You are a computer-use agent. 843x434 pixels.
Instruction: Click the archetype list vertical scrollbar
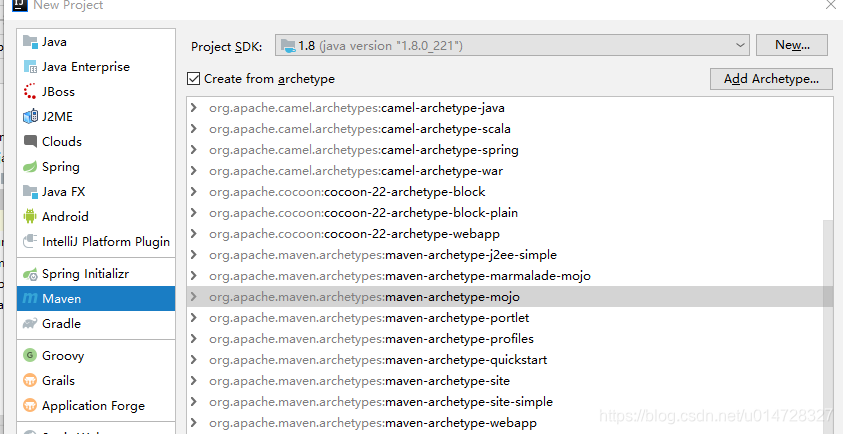click(828, 327)
